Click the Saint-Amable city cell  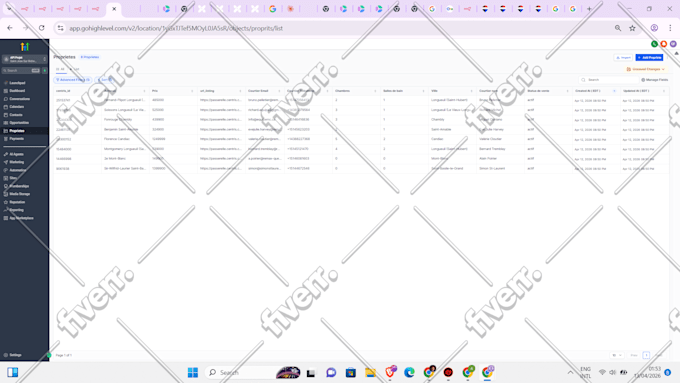coord(441,129)
